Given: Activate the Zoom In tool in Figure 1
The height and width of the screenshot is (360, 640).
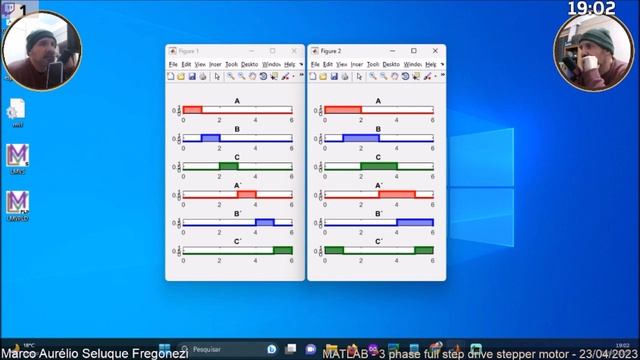Looking at the screenshot, I should click(231, 76).
